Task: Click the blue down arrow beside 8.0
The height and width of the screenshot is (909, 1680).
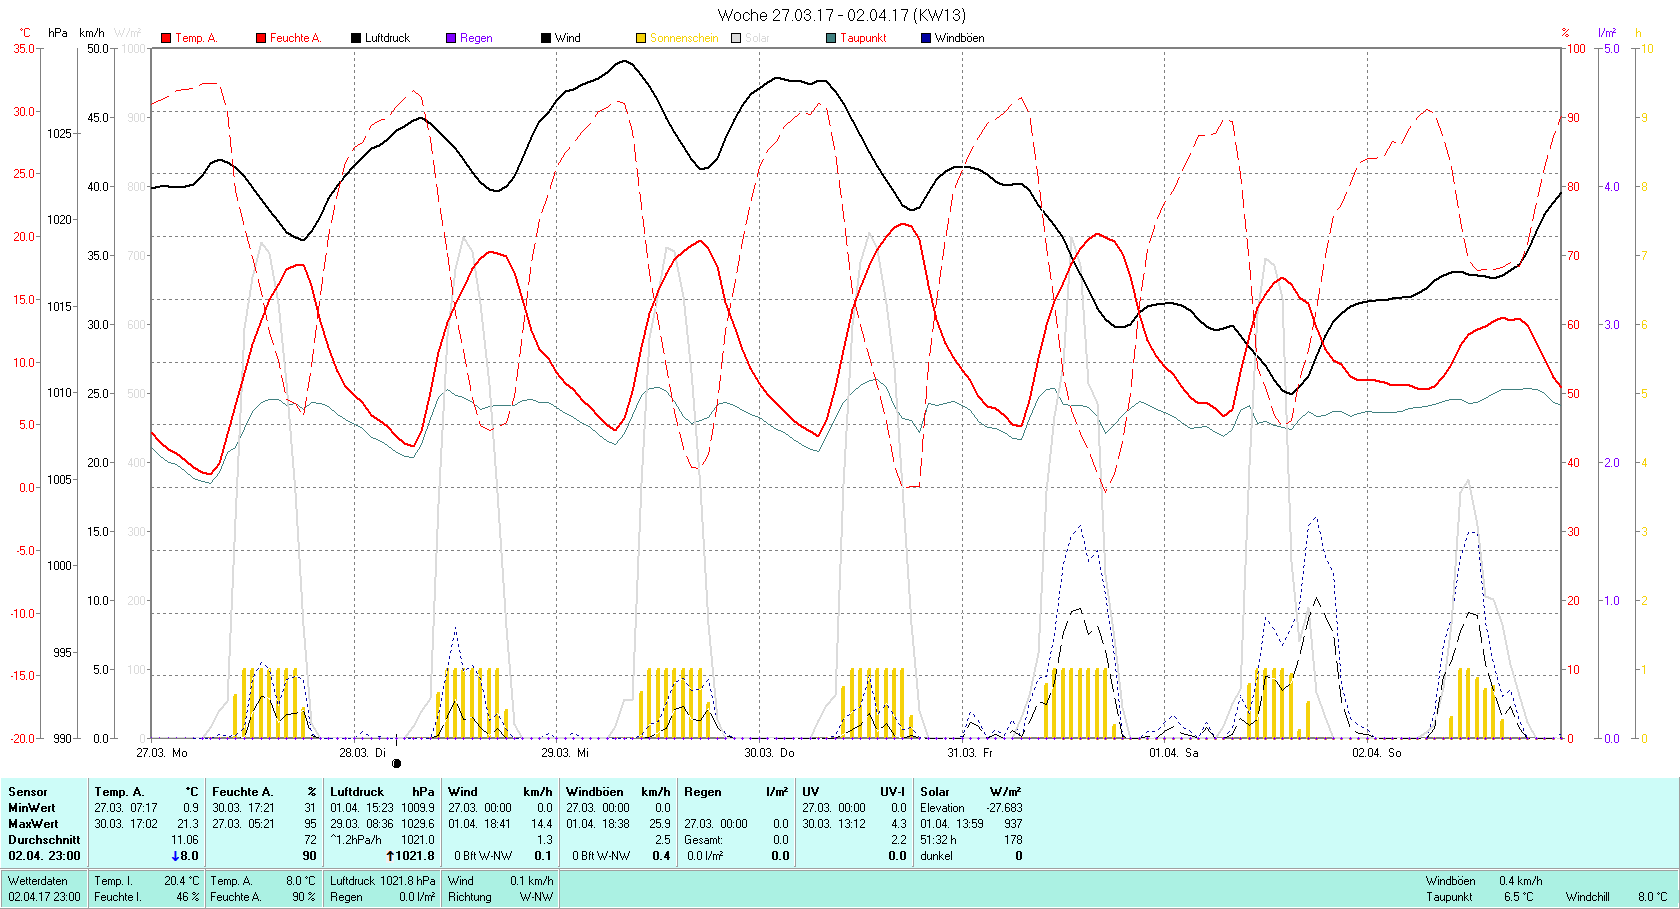Action: 175,856
